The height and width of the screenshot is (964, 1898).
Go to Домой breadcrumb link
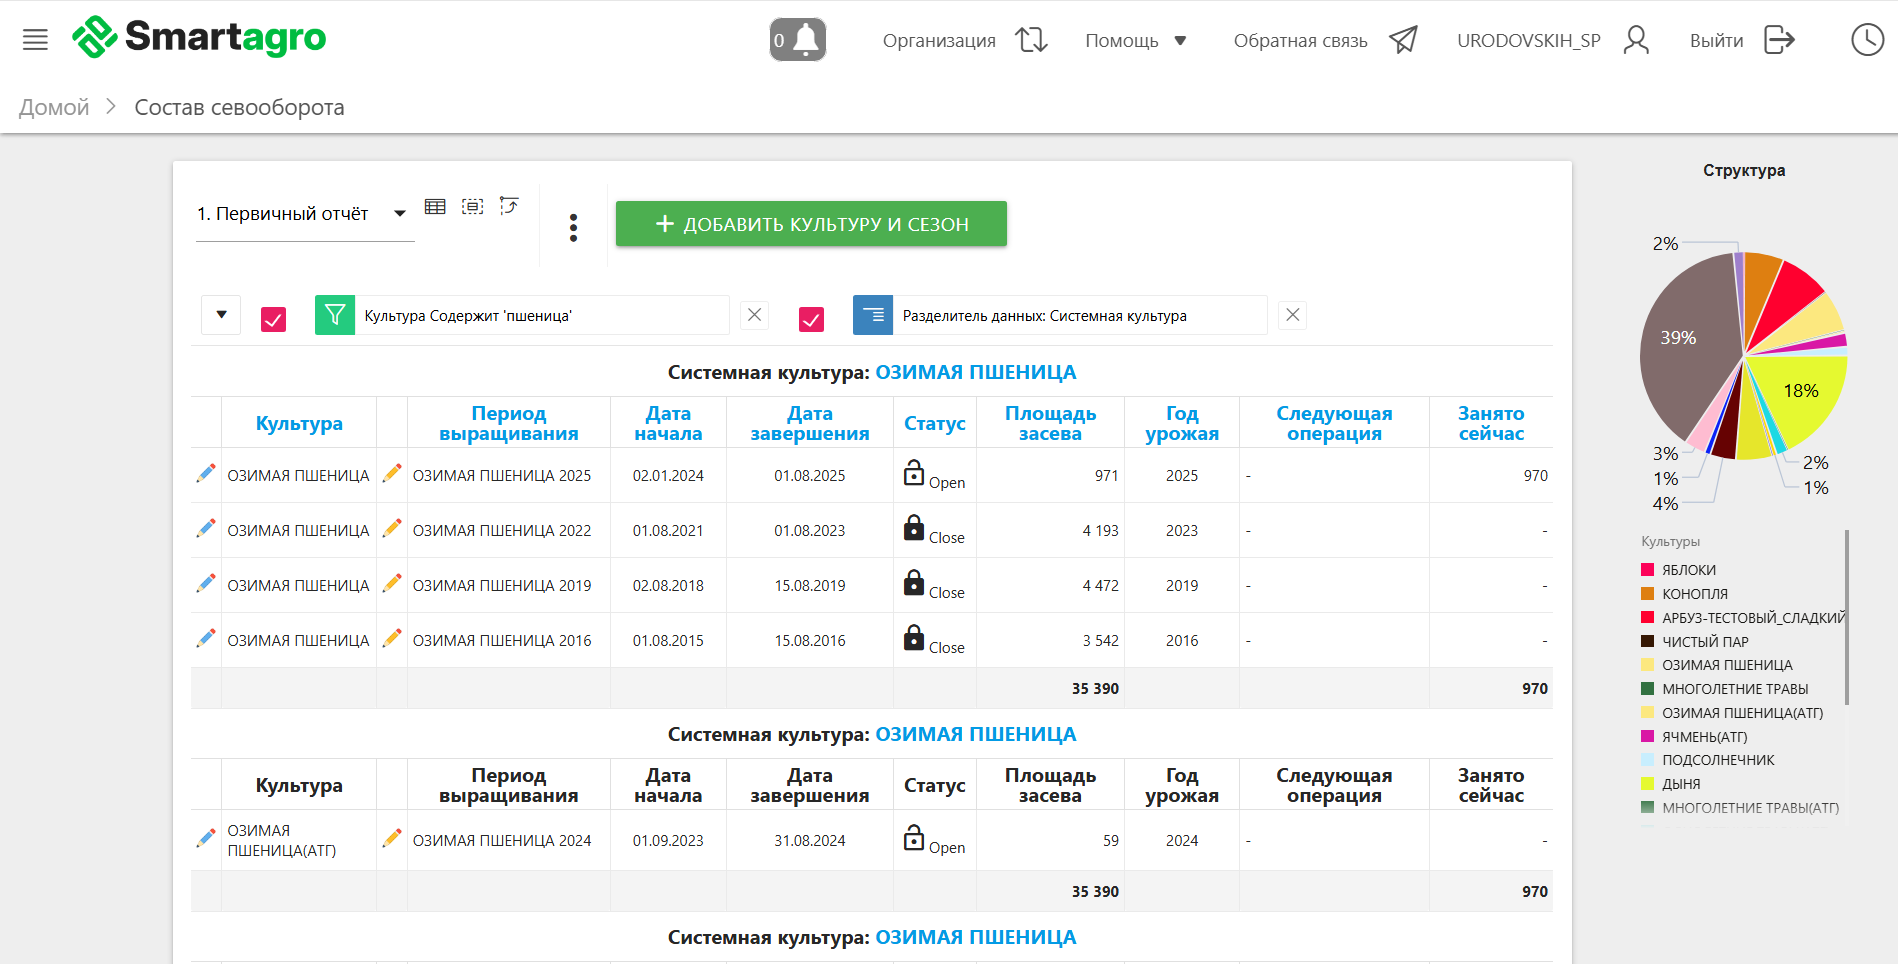click(54, 107)
